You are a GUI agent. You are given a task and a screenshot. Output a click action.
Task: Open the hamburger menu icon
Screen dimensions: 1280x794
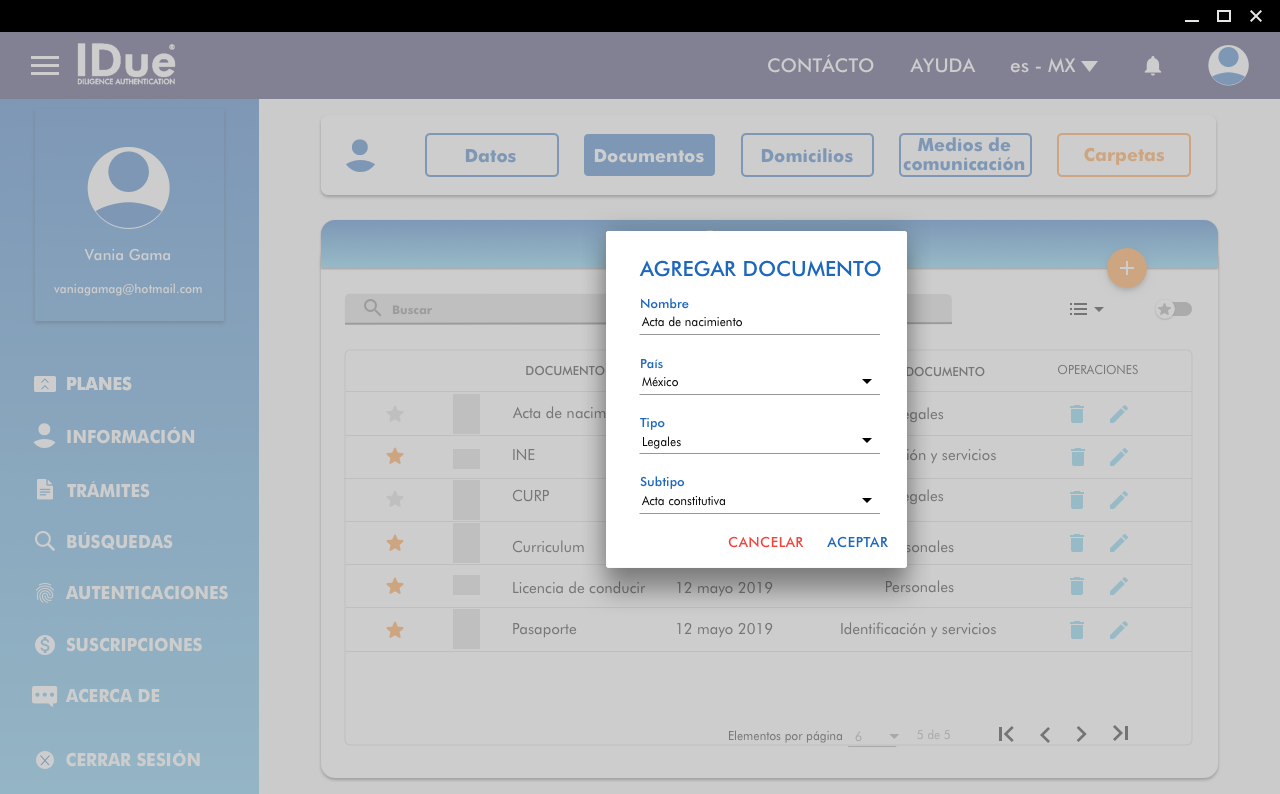pyautogui.click(x=45, y=66)
